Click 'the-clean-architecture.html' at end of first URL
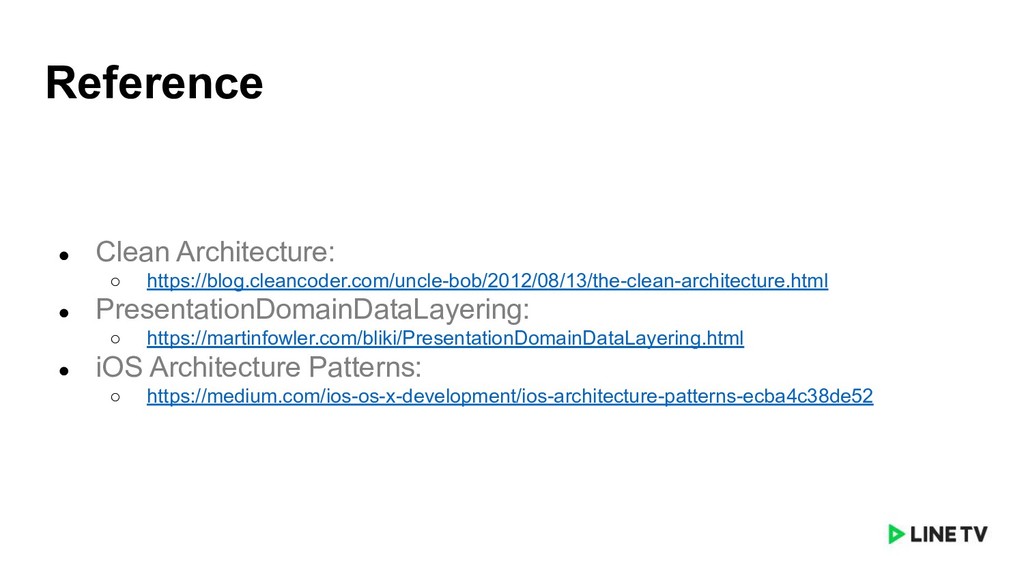1024x576 pixels. [710, 281]
